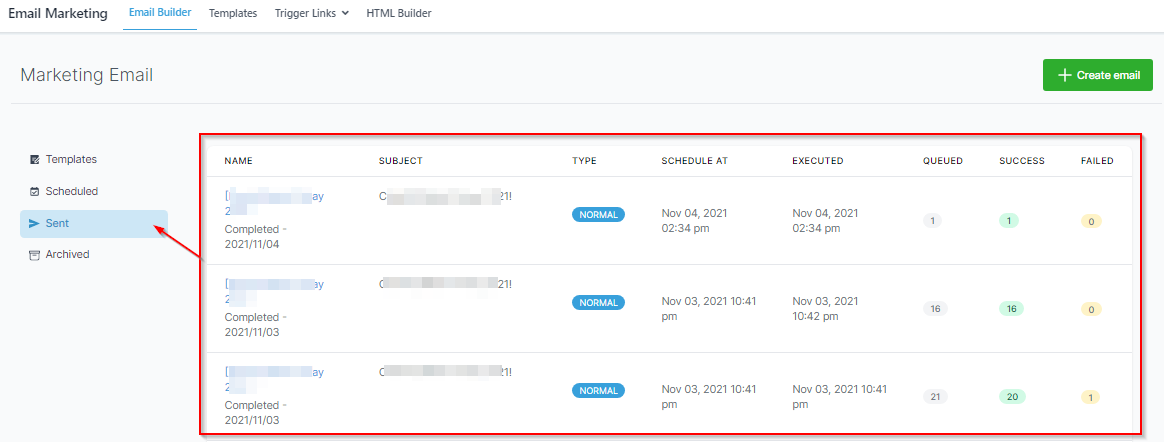Image resolution: width=1164 pixels, height=442 pixels.
Task: Expand the Trigger Links dropdown
Action: click(311, 13)
